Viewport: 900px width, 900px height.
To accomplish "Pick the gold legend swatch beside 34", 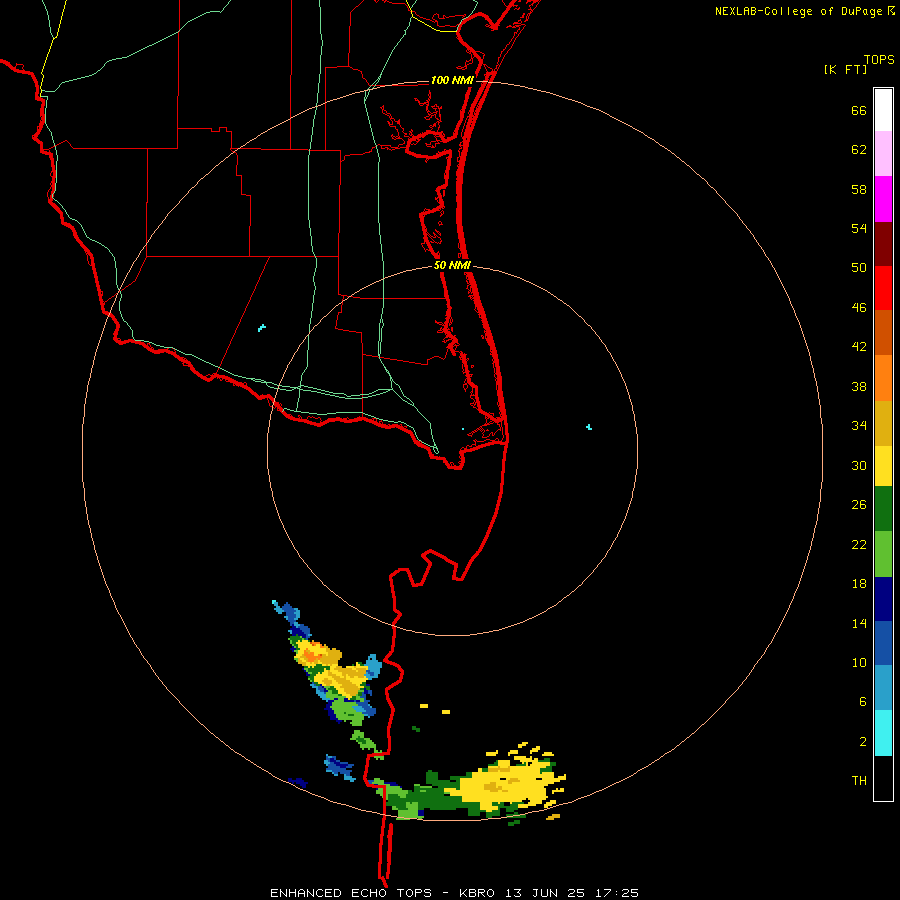I will [x=883, y=423].
